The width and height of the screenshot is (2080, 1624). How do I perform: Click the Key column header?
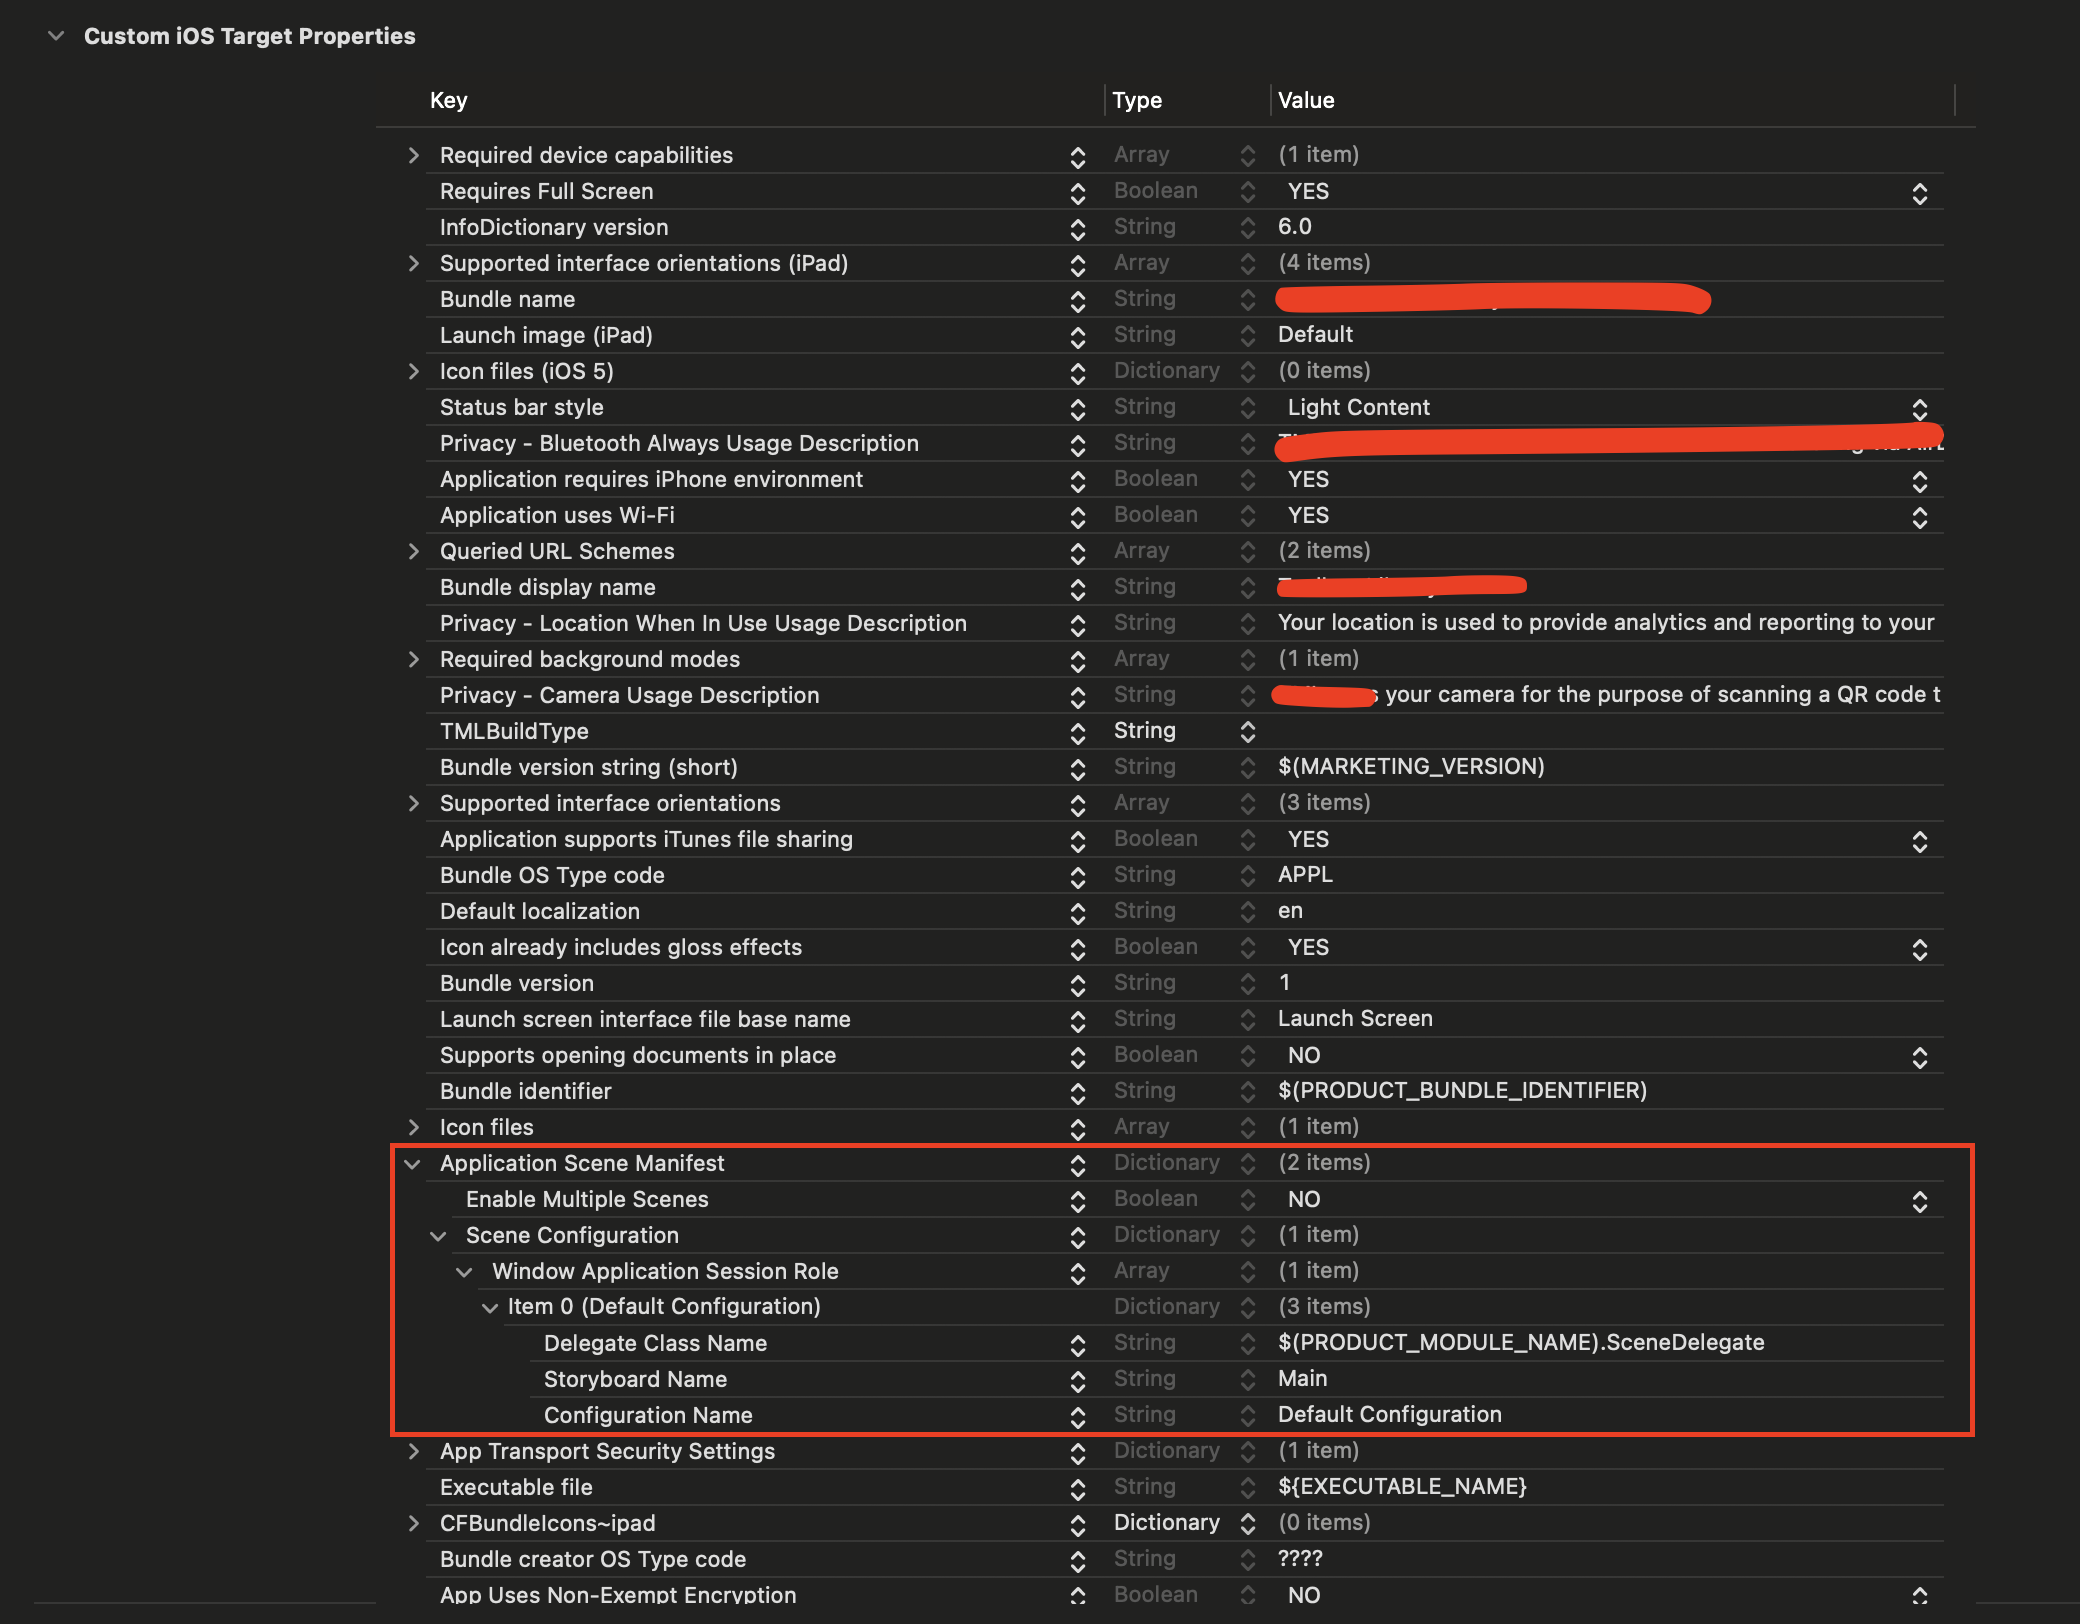[x=449, y=100]
